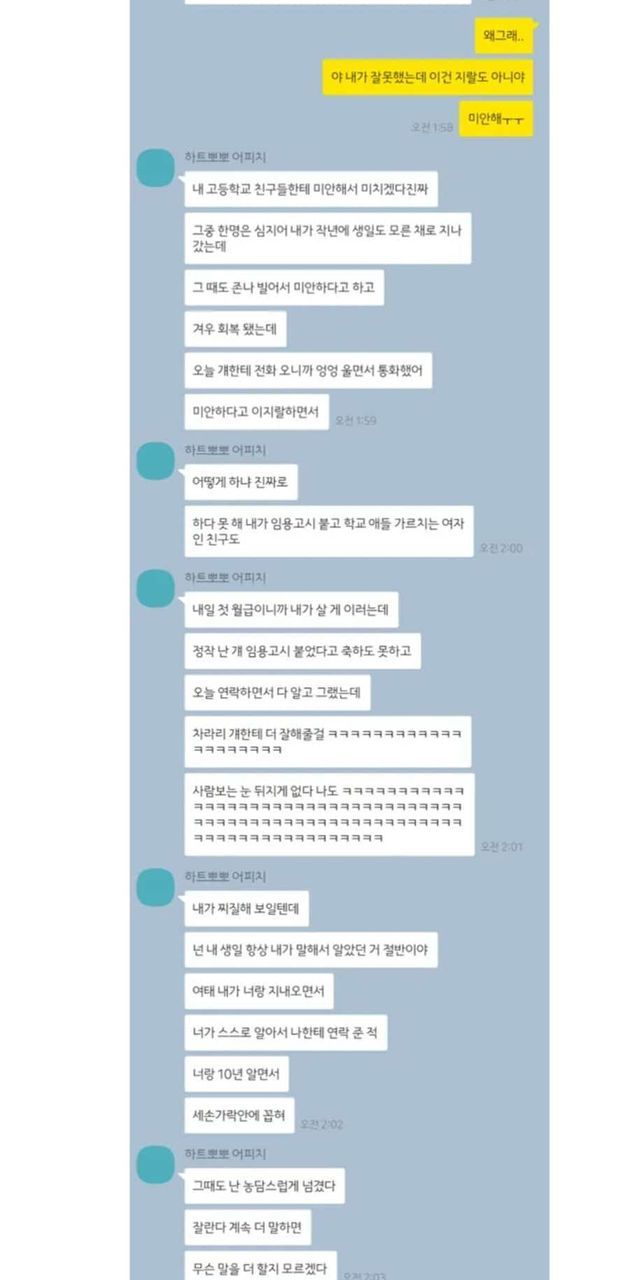Click sender name above "내 고등학교 친구들한테" message
Screen dimensions: 640x1280
click(225, 157)
